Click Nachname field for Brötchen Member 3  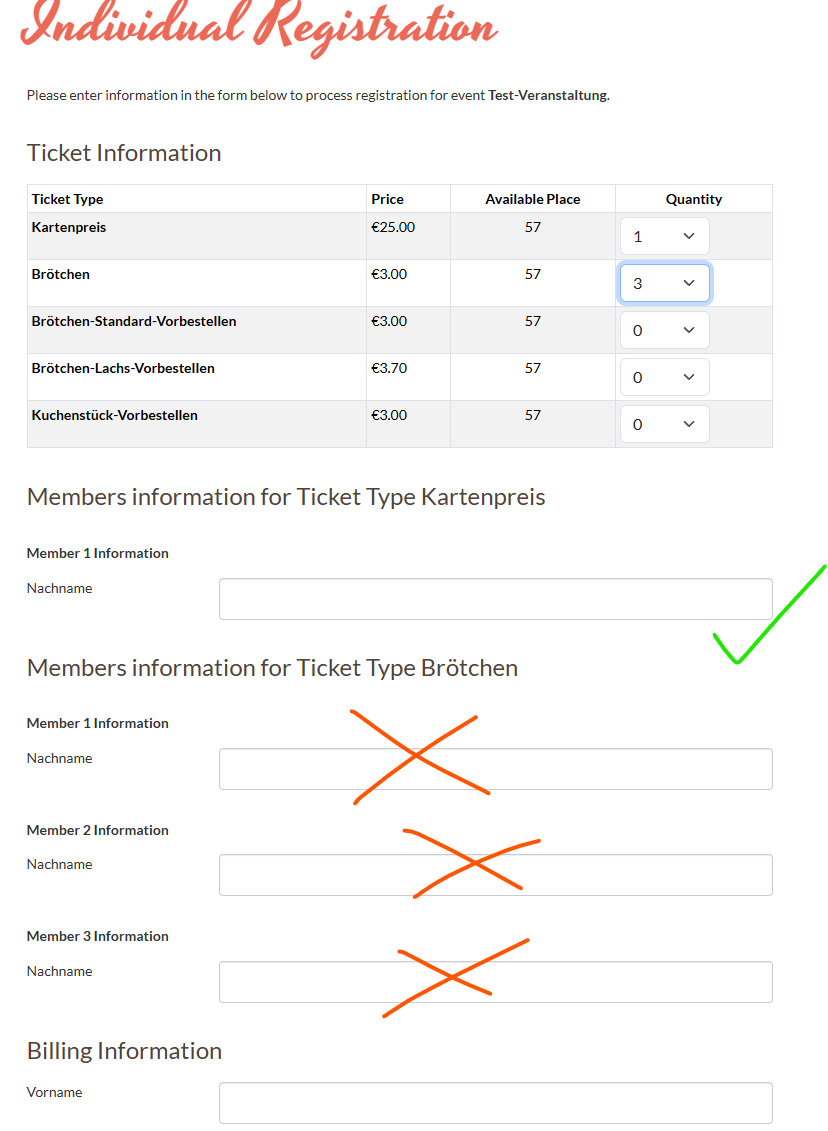click(495, 982)
